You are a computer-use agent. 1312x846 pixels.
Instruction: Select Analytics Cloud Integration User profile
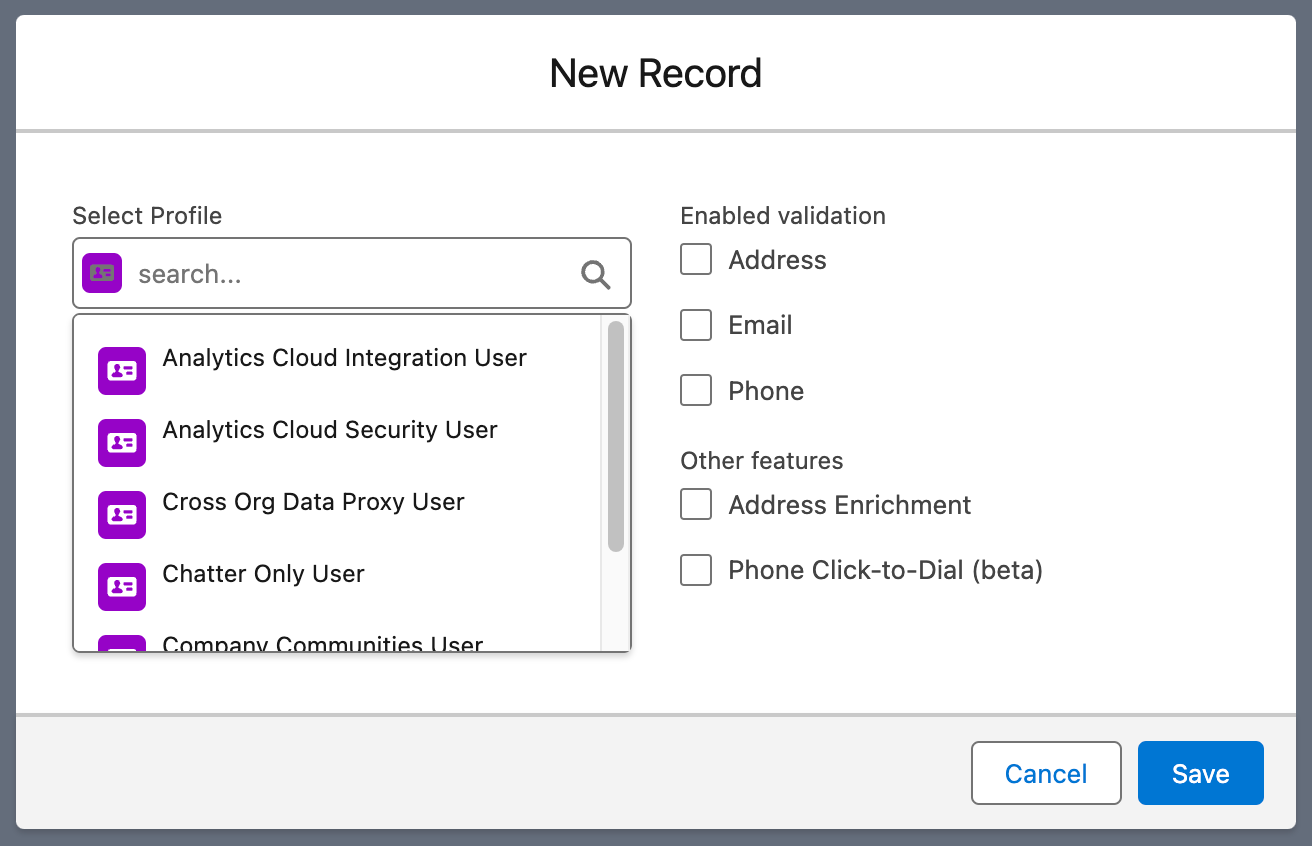338,370
